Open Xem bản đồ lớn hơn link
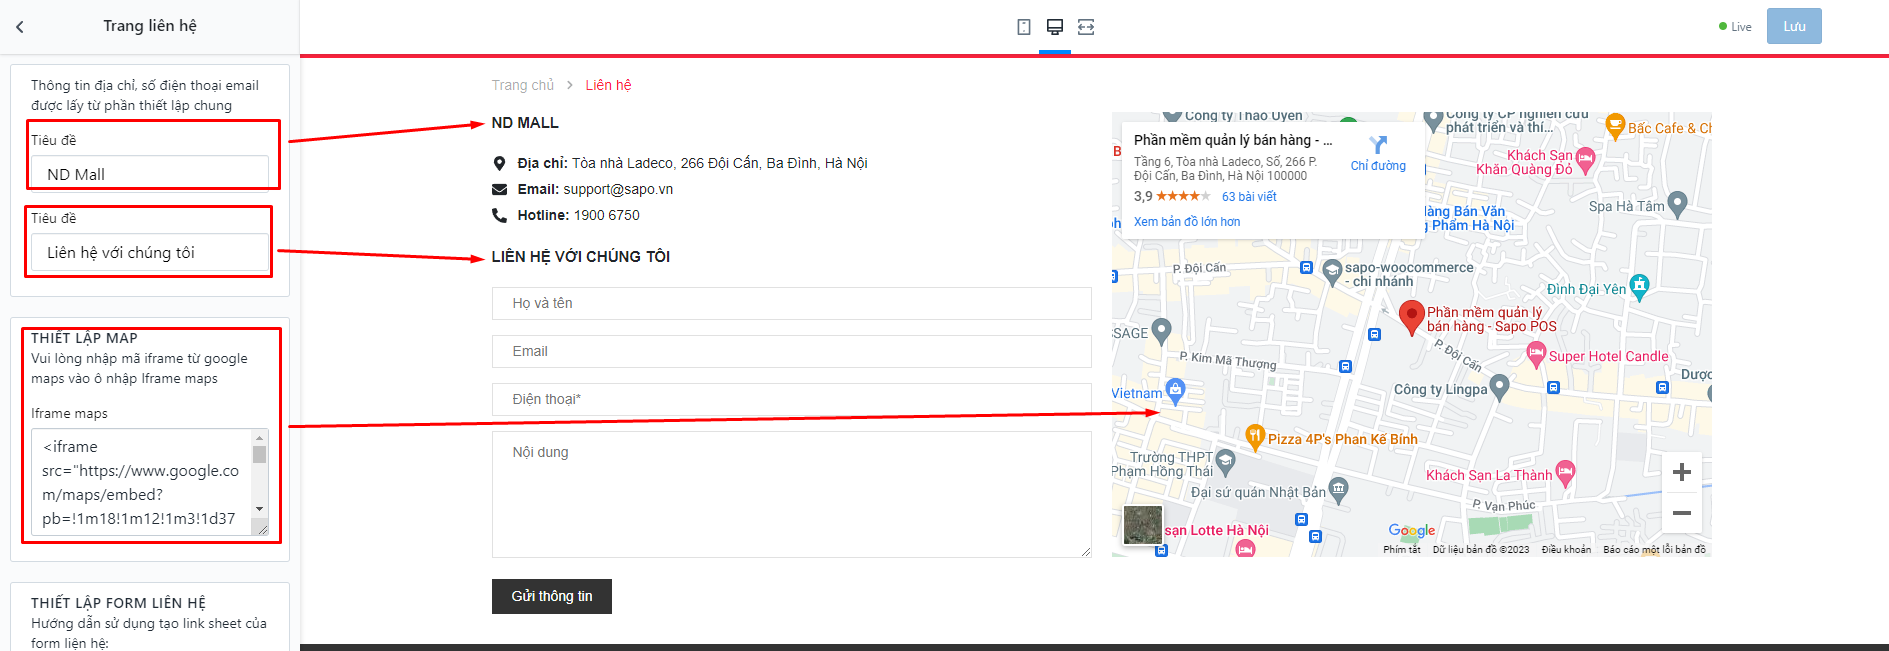Screen dimensions: 1889x651 (1187, 222)
